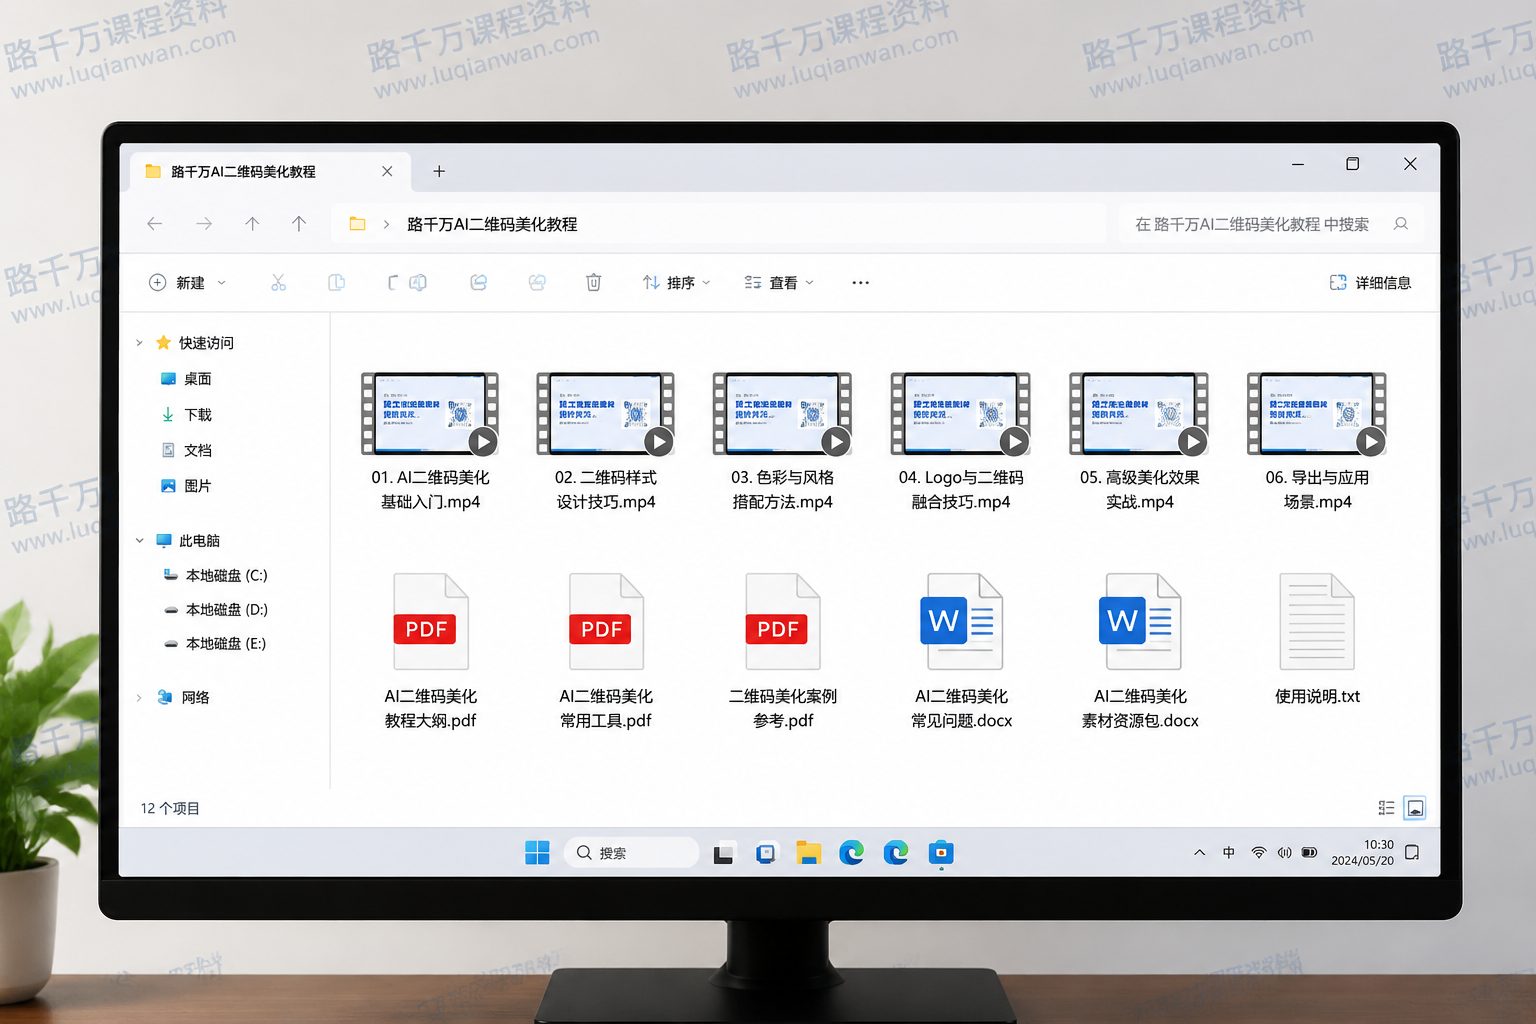The image size is (1536, 1024).
Task: Select Word file AI二维码美化素材资源包.docx
Action: (x=1140, y=651)
